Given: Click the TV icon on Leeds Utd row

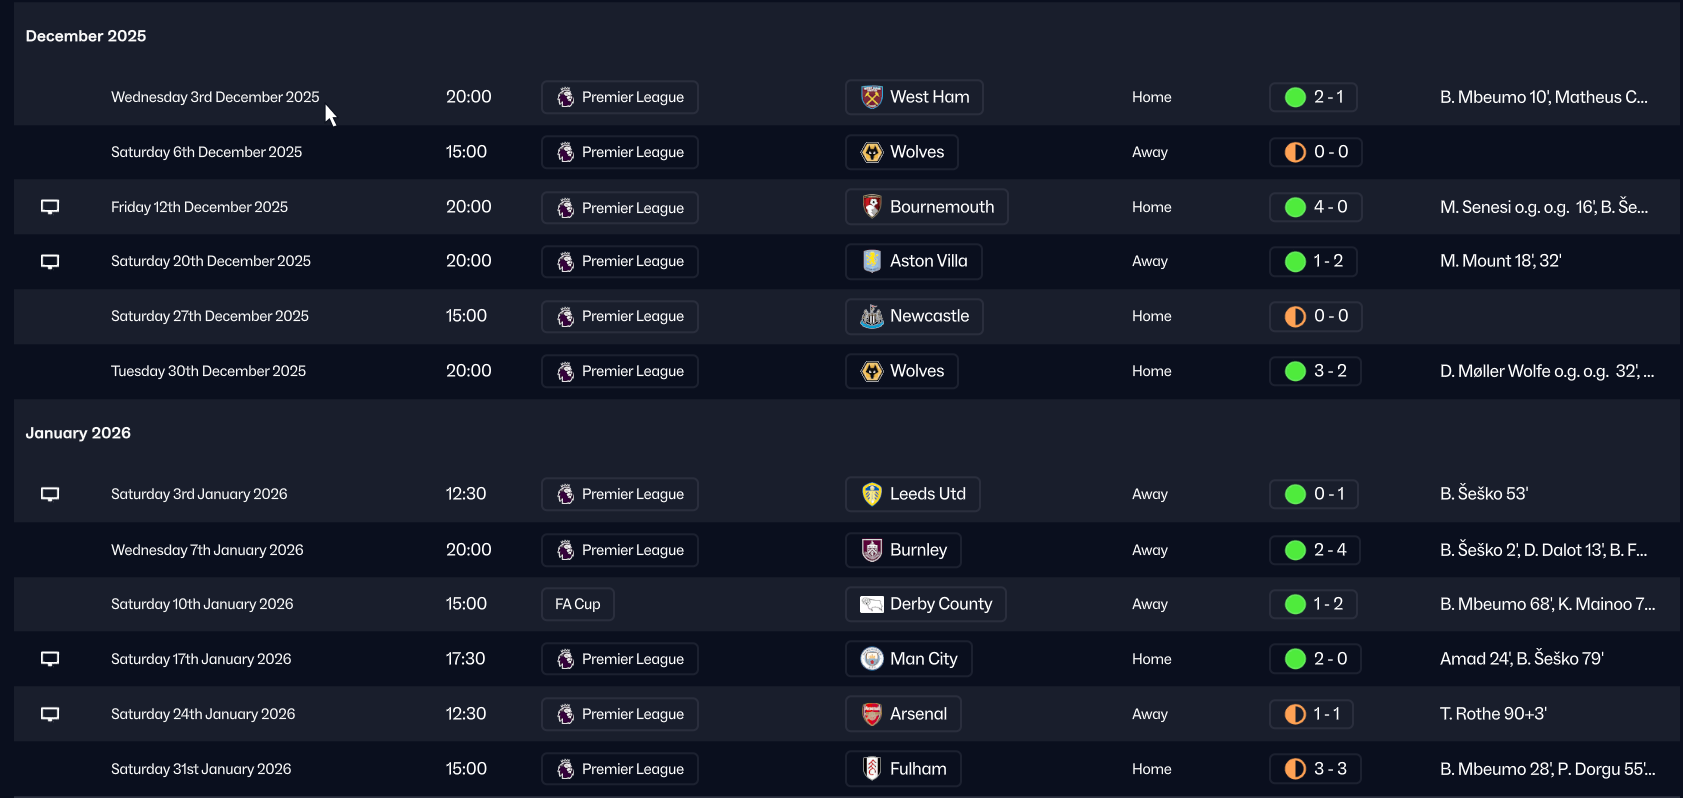Looking at the screenshot, I should (50, 494).
